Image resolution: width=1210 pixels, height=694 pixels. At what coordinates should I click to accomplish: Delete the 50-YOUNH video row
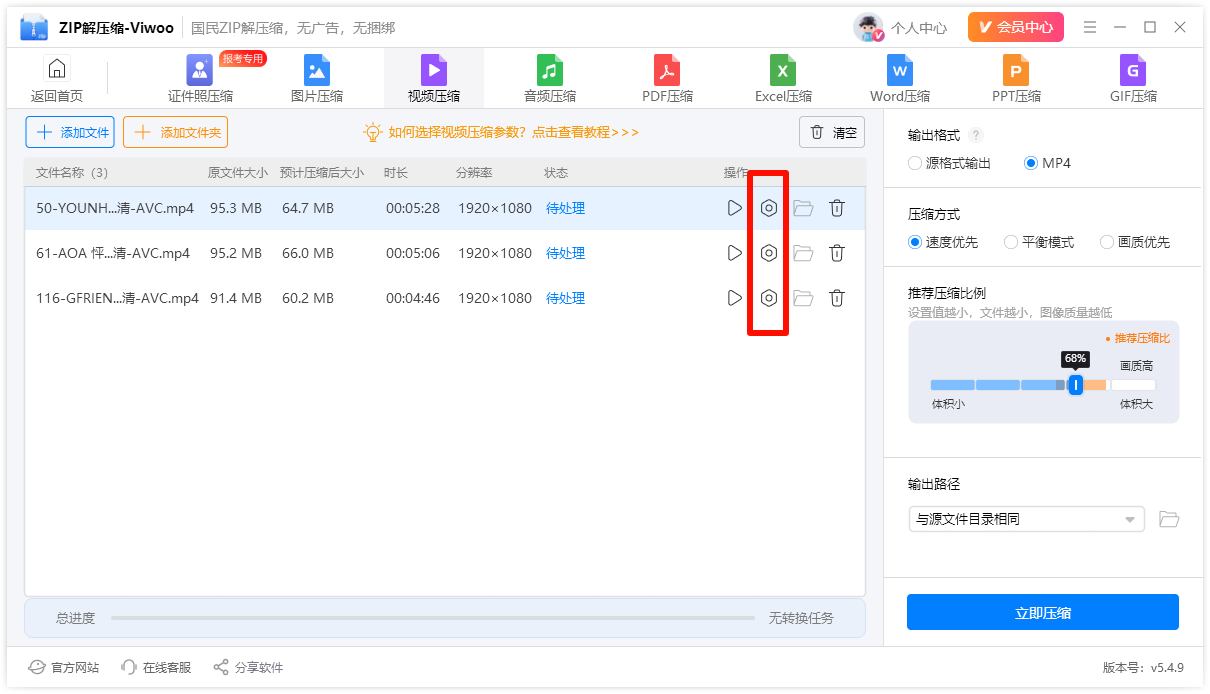click(x=837, y=208)
